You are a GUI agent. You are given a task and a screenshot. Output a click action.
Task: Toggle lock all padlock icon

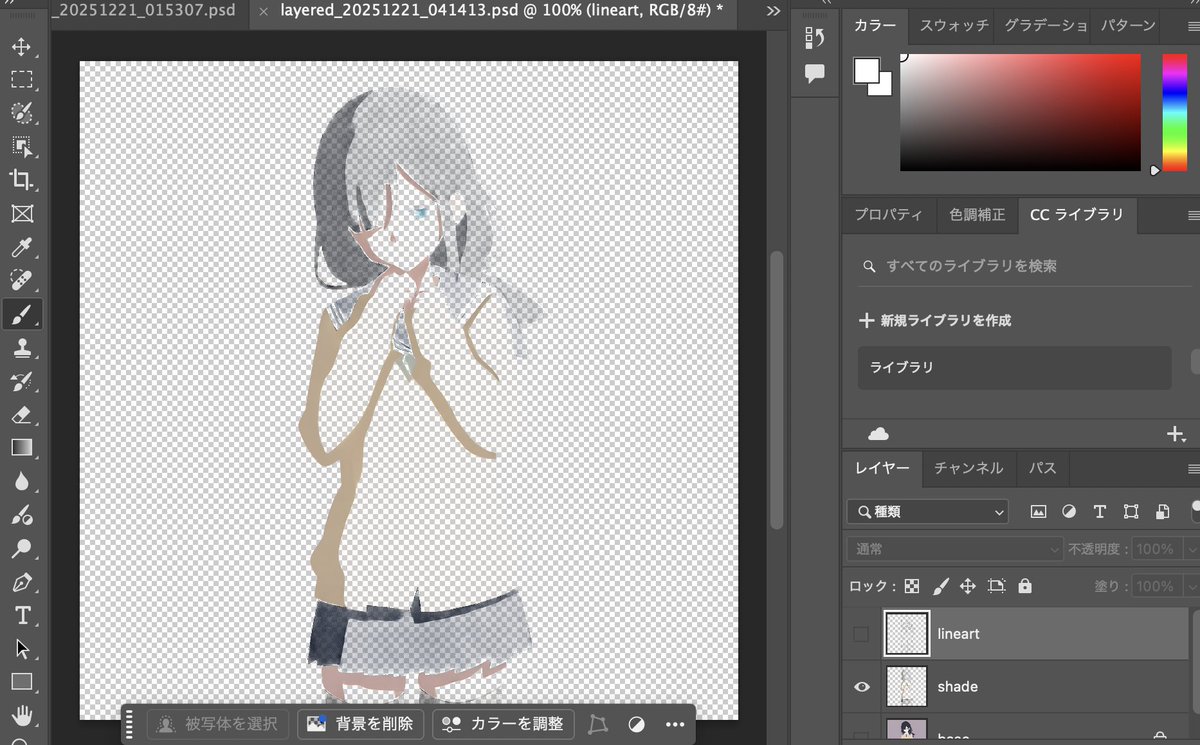(x=1024, y=586)
